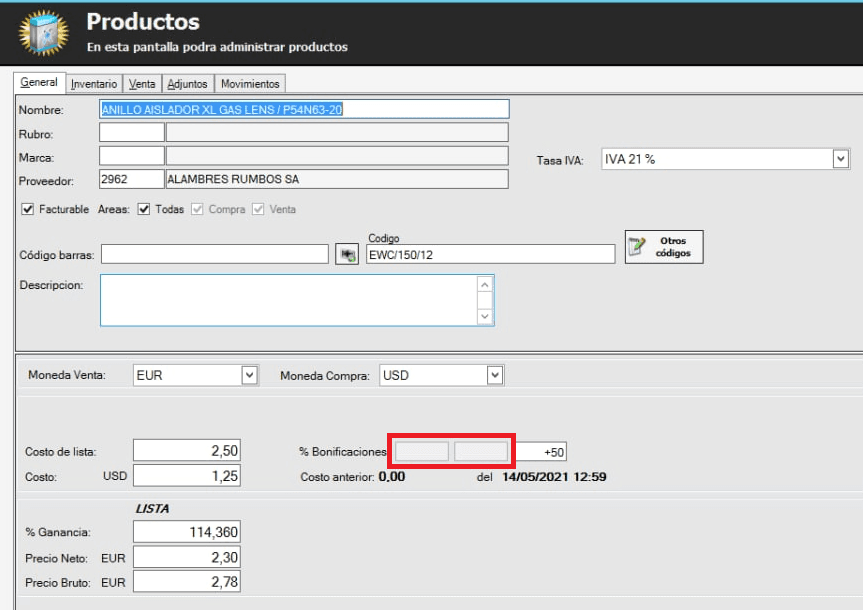863x610 pixels.
Task: Switch to the Inventario tab
Action: click(x=94, y=84)
